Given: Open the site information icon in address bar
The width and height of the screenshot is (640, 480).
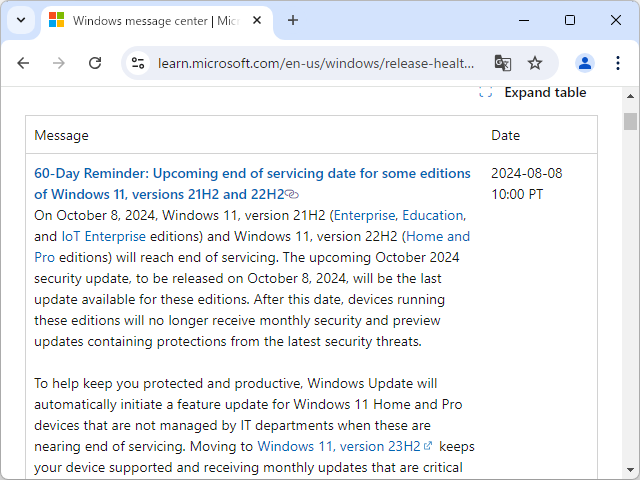Looking at the screenshot, I should [138, 63].
